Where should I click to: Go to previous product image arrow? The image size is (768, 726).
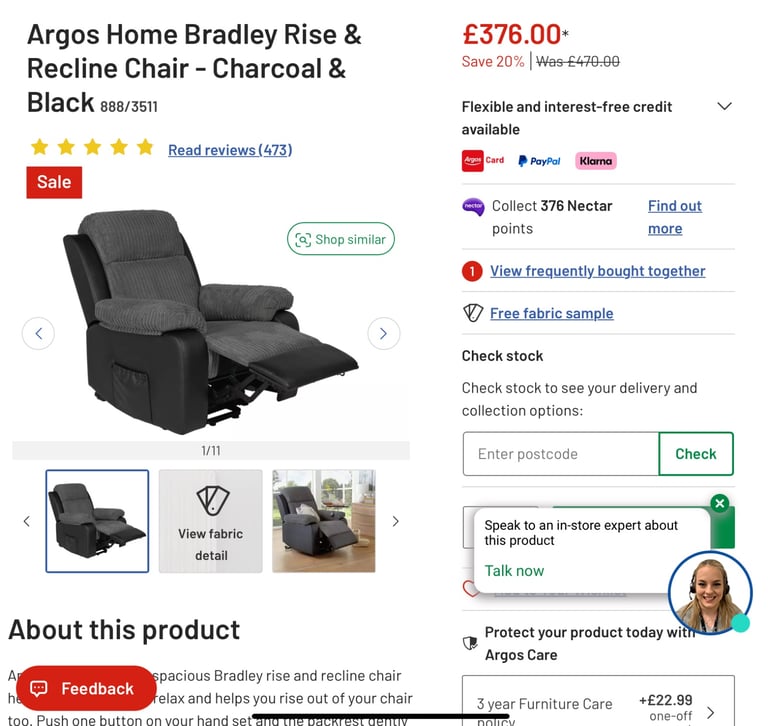click(x=38, y=334)
